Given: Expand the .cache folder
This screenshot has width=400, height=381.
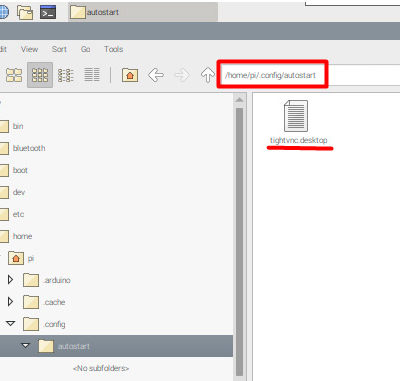Looking at the screenshot, I should pyautogui.click(x=10, y=302).
